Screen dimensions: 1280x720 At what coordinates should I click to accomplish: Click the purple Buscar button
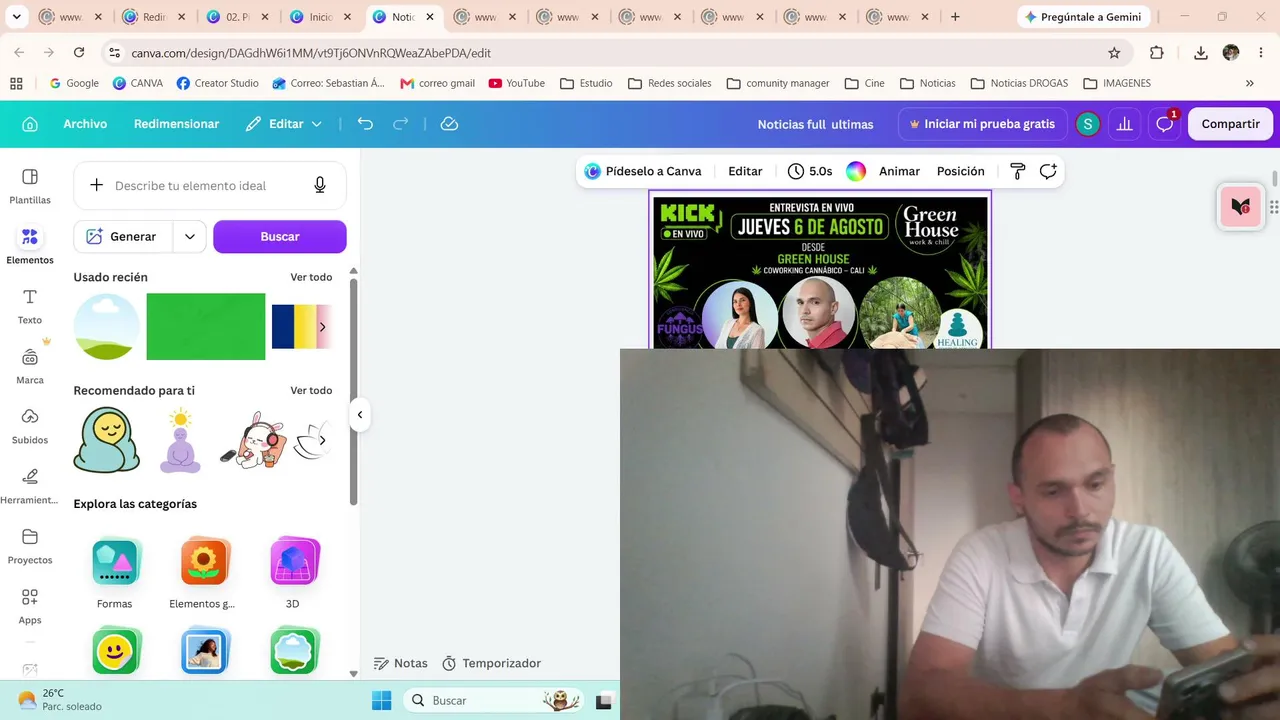280,237
